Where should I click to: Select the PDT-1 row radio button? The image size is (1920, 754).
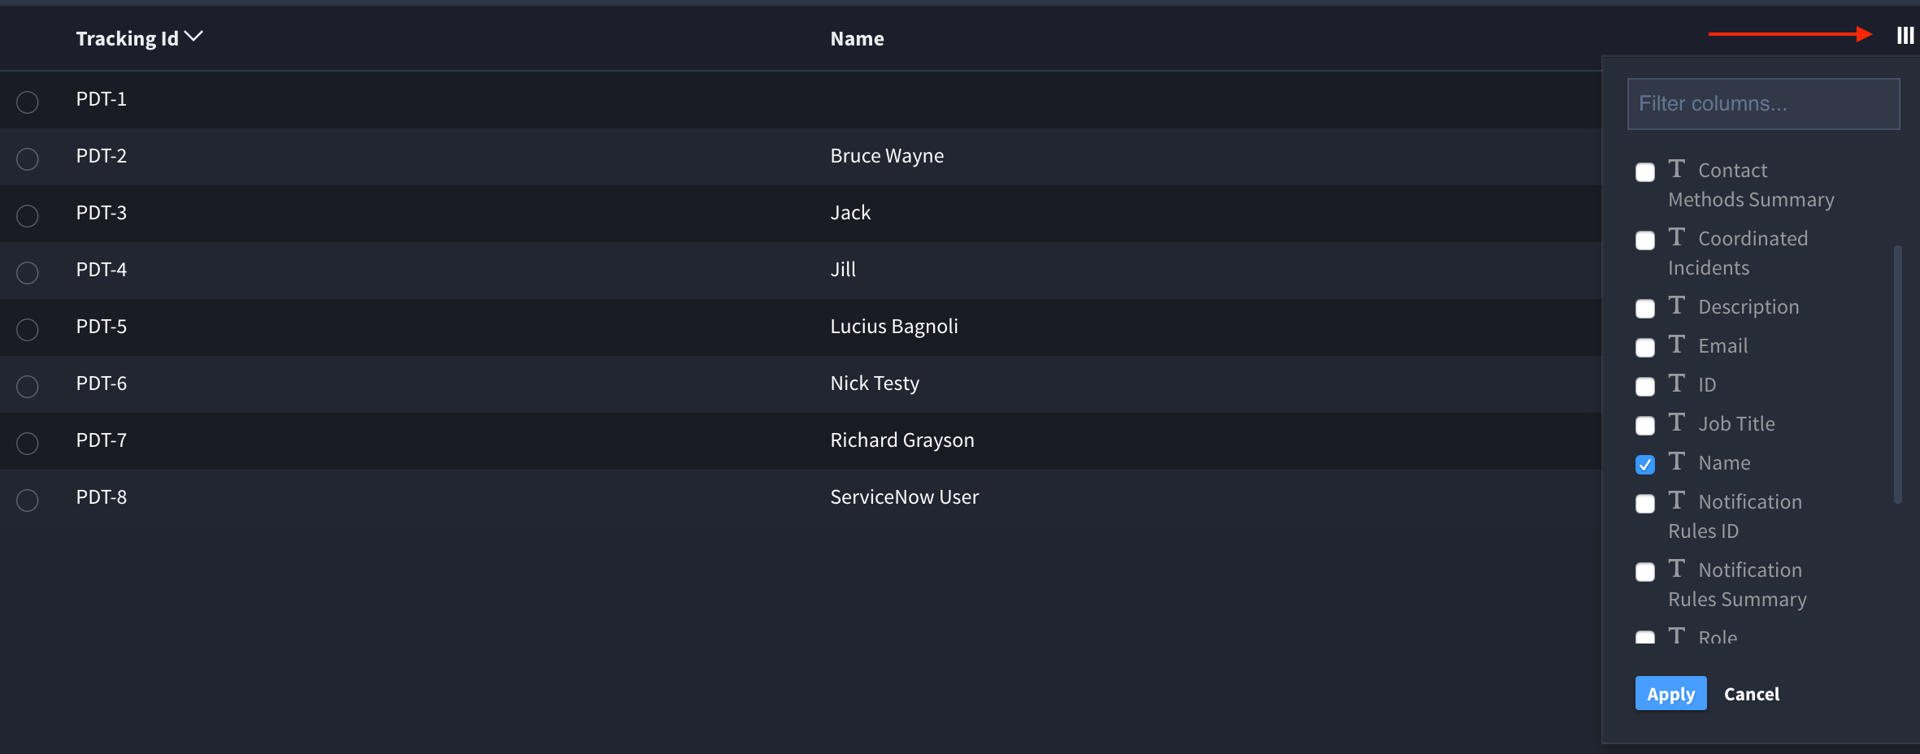click(28, 102)
